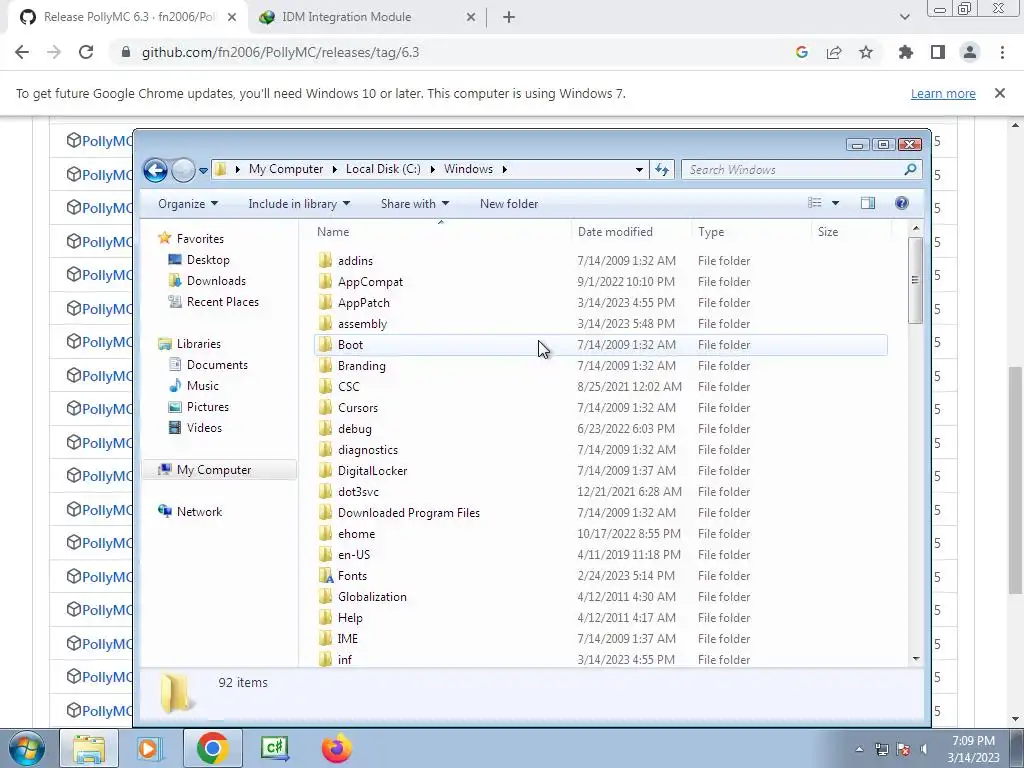Open Windows Start button
Screen dimensions: 1024x768
click(x=26, y=748)
